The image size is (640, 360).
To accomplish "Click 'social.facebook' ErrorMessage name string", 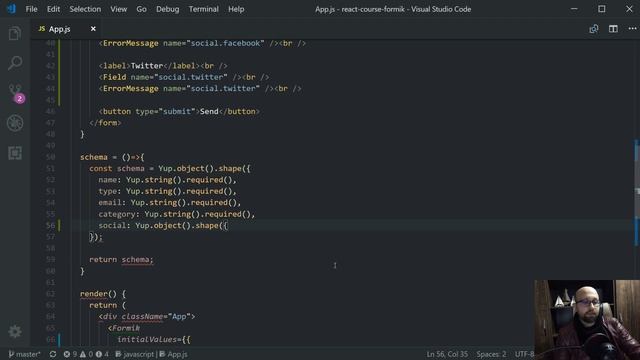I will tap(225, 43).
